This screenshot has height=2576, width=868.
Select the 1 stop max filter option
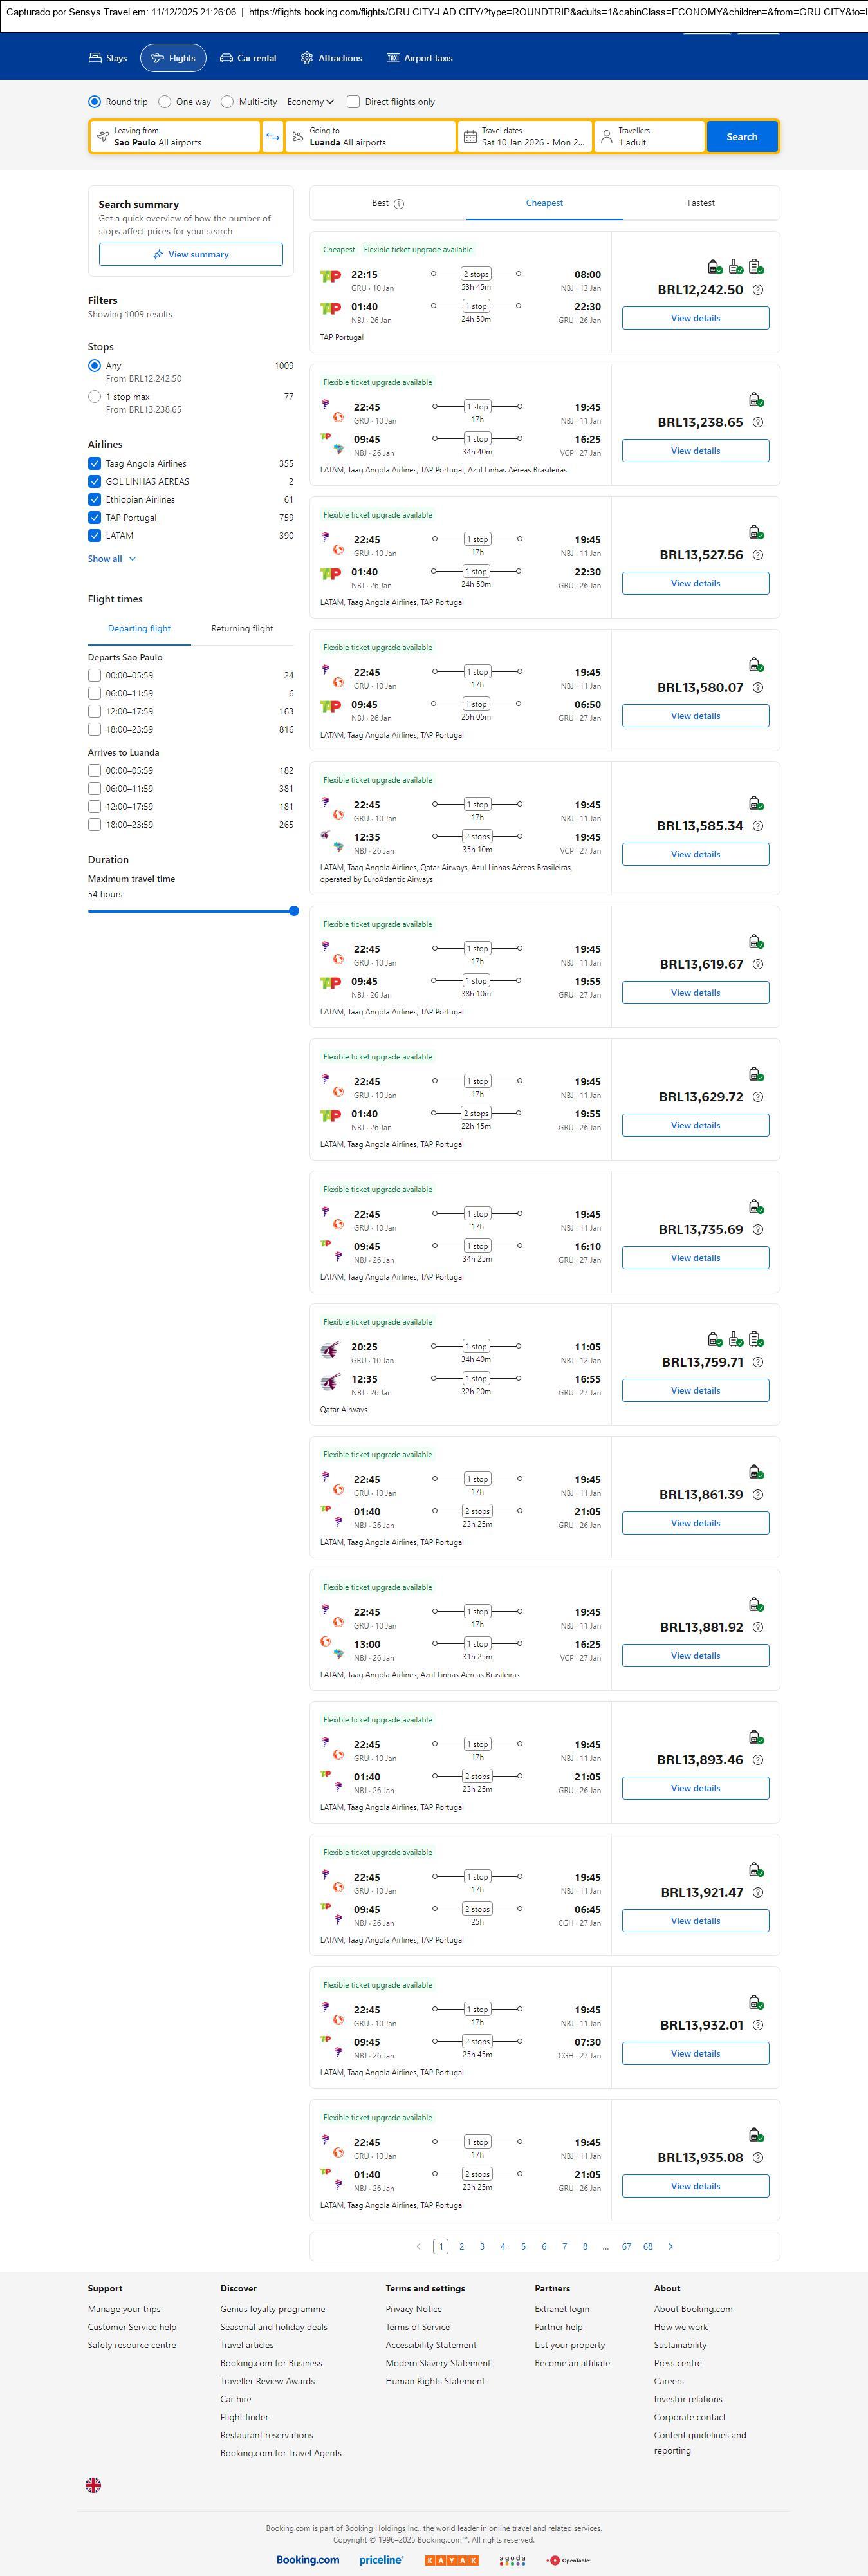pos(94,397)
